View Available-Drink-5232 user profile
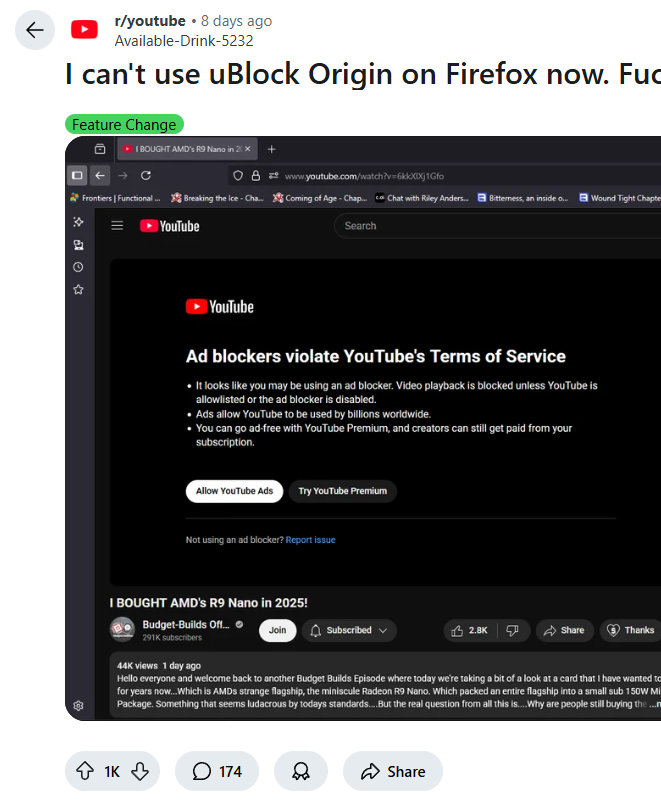 click(184, 41)
